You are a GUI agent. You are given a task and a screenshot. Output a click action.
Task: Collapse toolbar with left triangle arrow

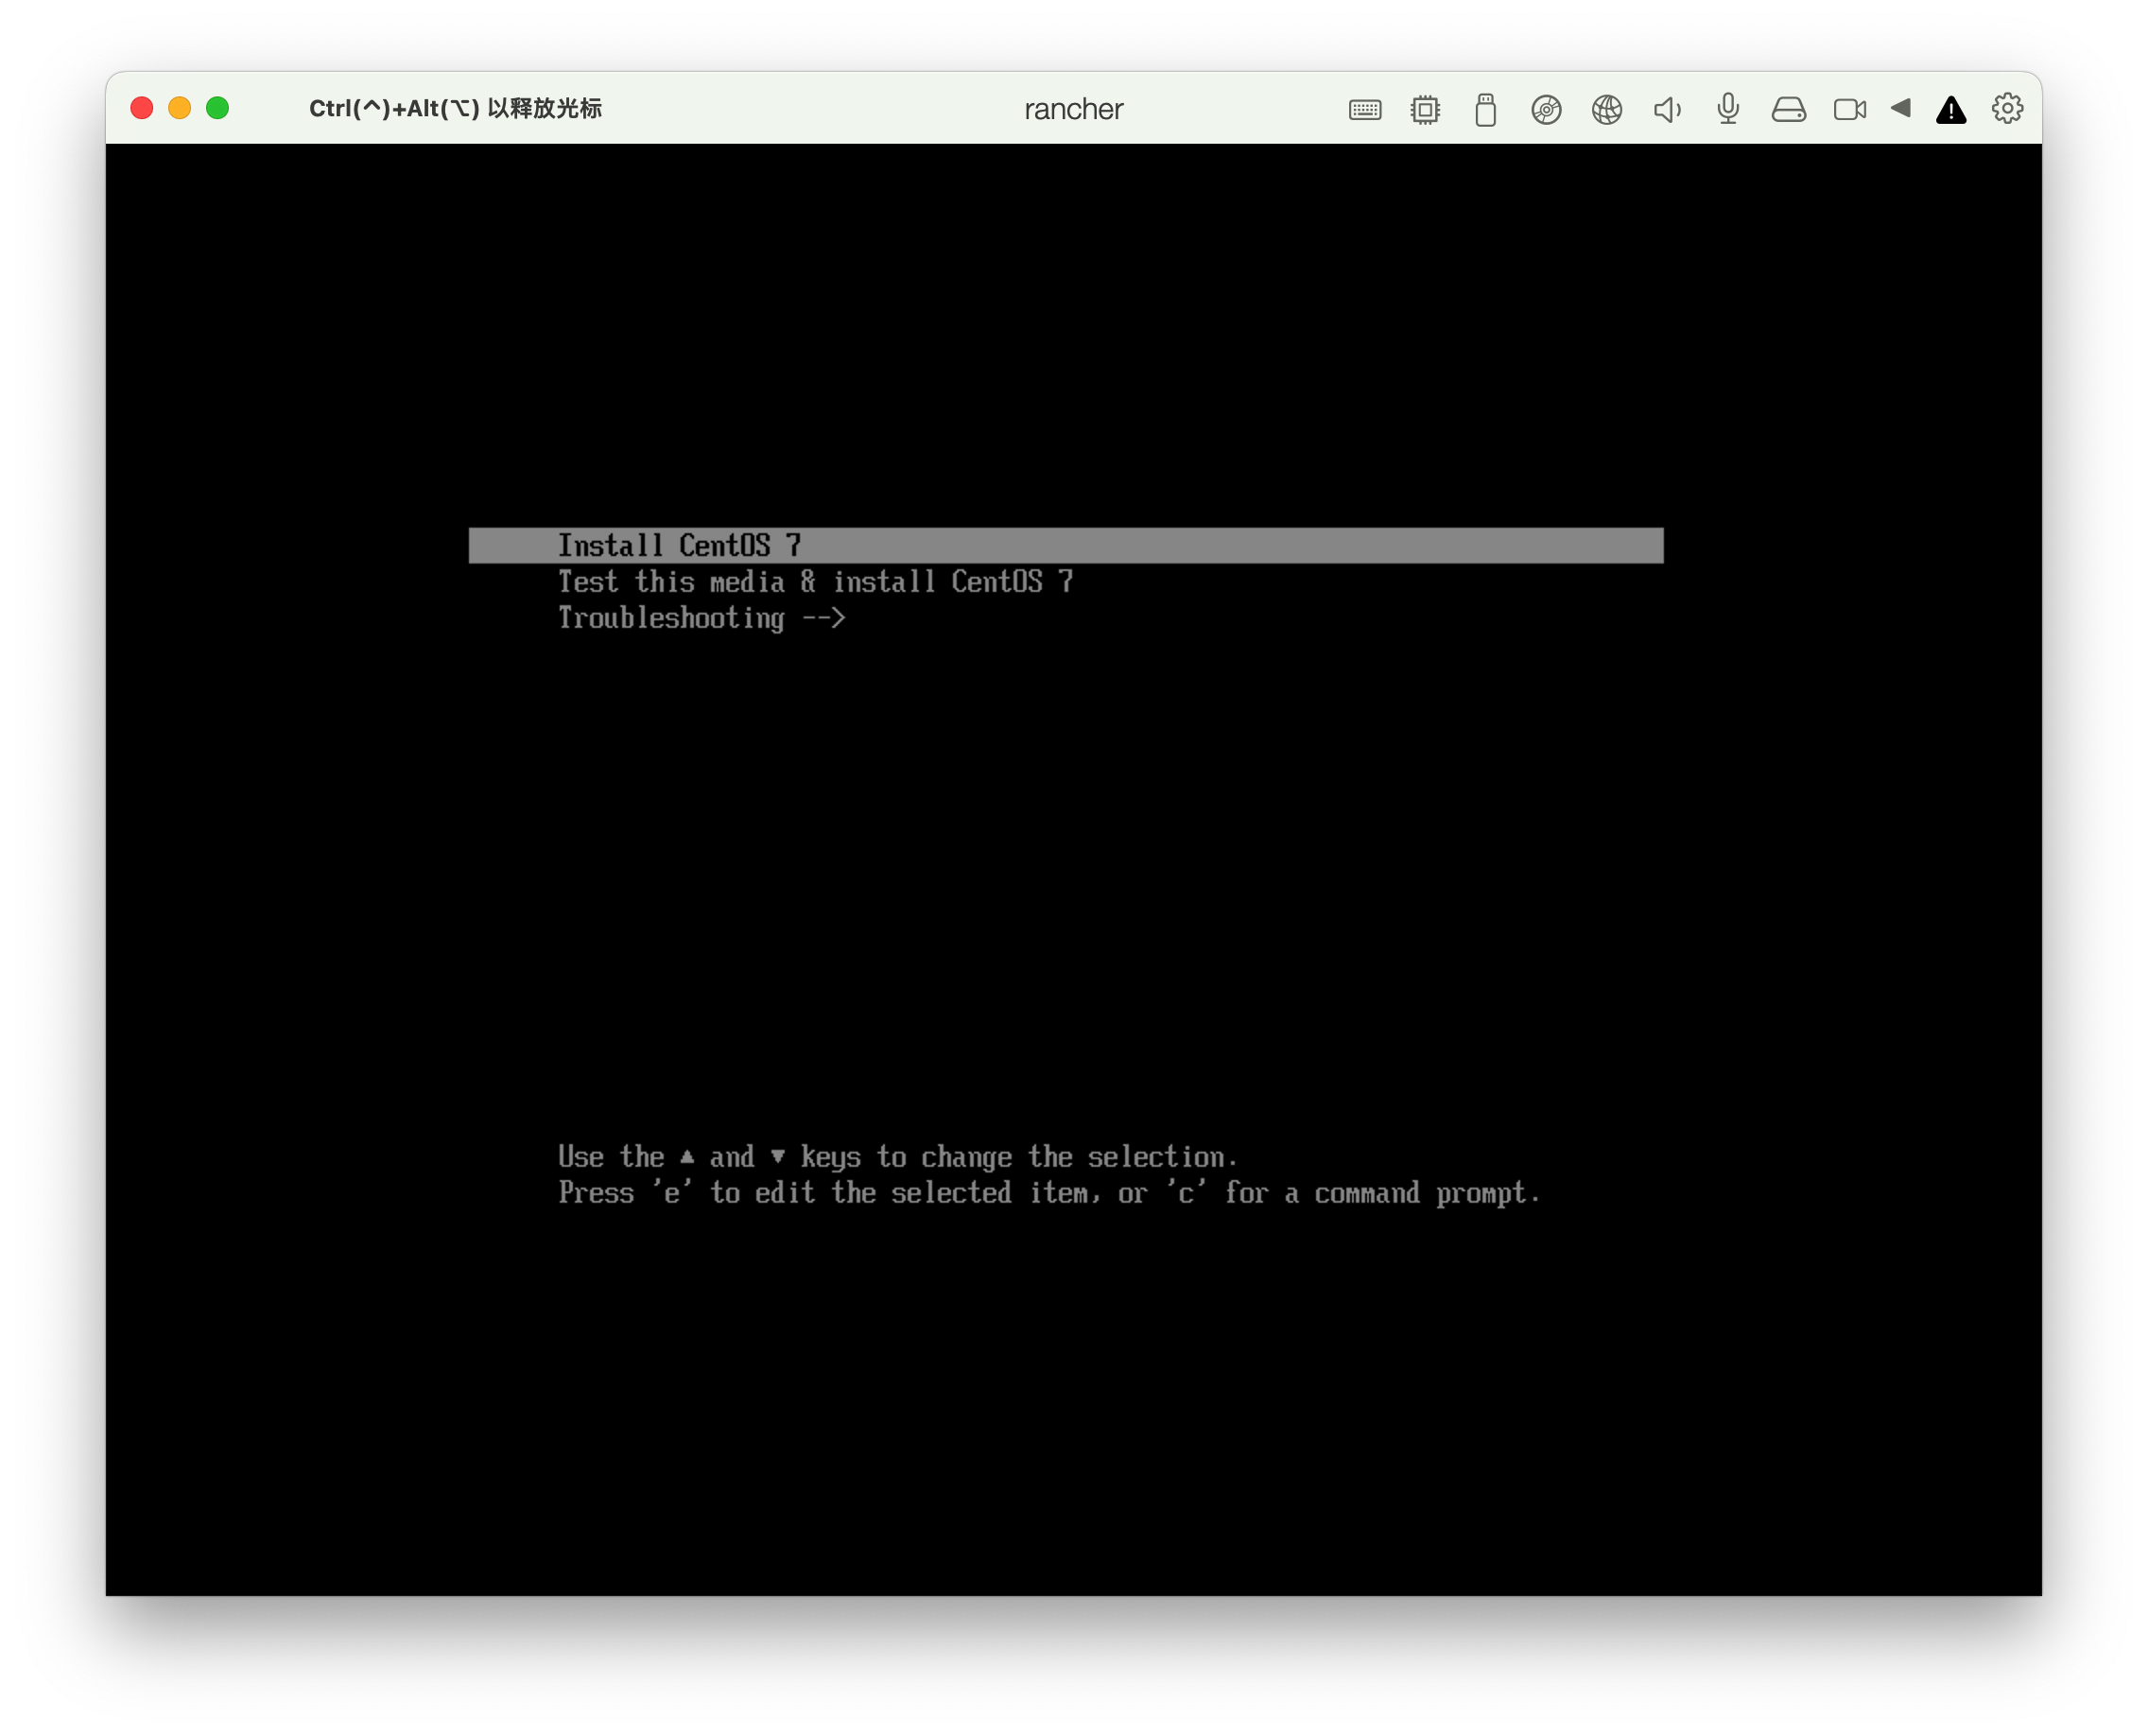point(1901,108)
